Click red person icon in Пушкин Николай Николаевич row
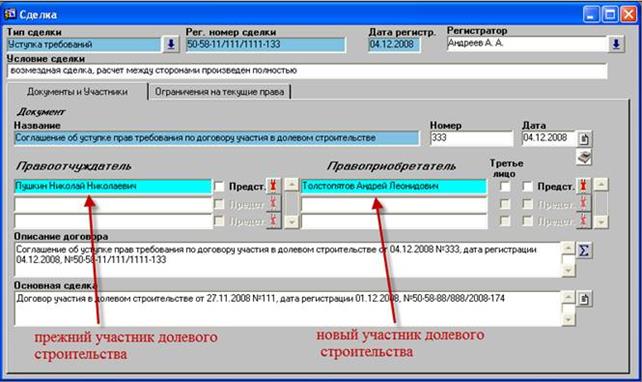This screenshot has width=642, height=382. 274,186
